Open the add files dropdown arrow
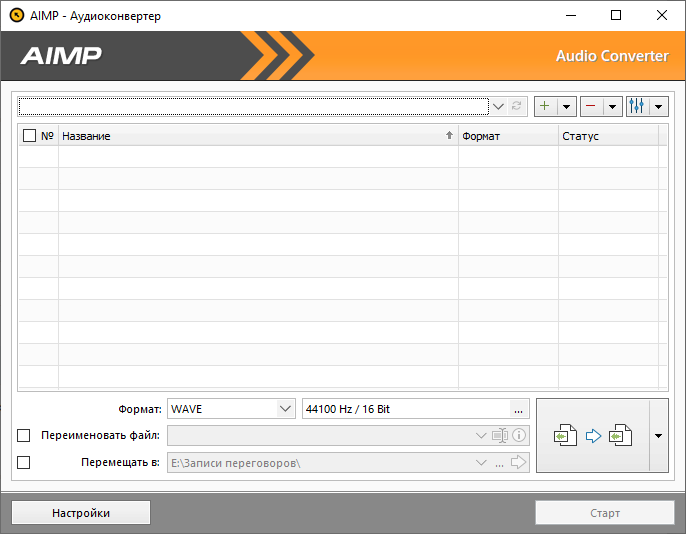 [x=567, y=106]
